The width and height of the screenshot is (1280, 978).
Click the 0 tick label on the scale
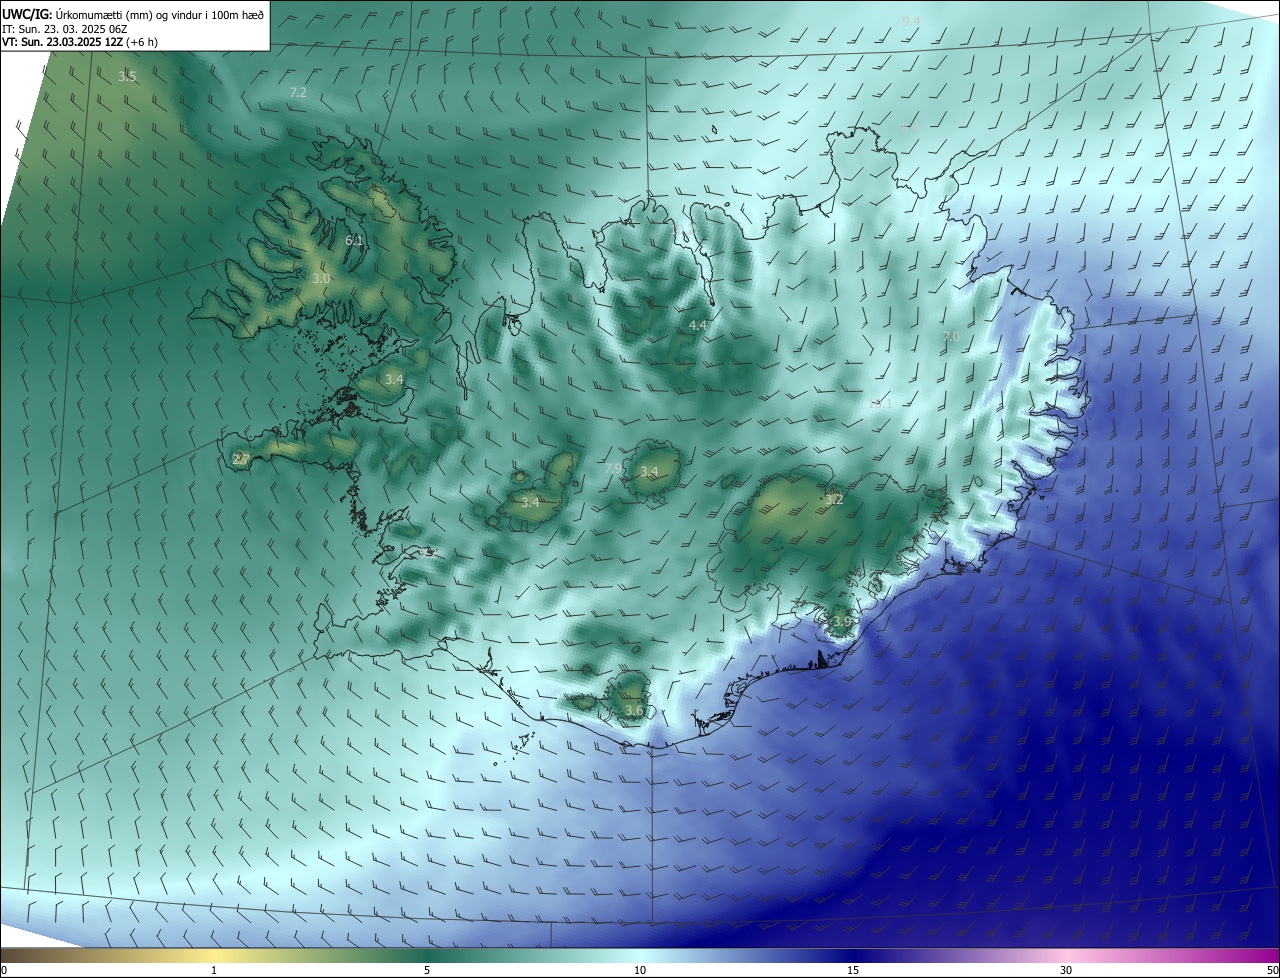[4, 971]
